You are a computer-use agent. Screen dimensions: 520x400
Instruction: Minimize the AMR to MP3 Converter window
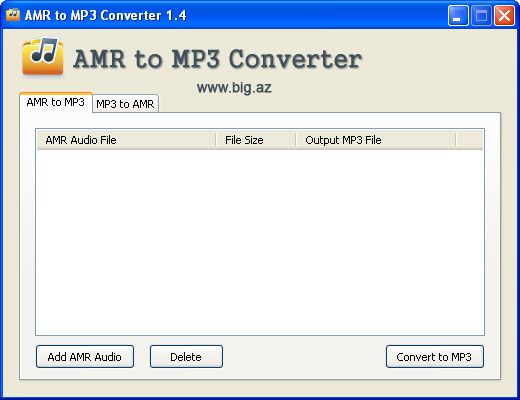pos(458,15)
